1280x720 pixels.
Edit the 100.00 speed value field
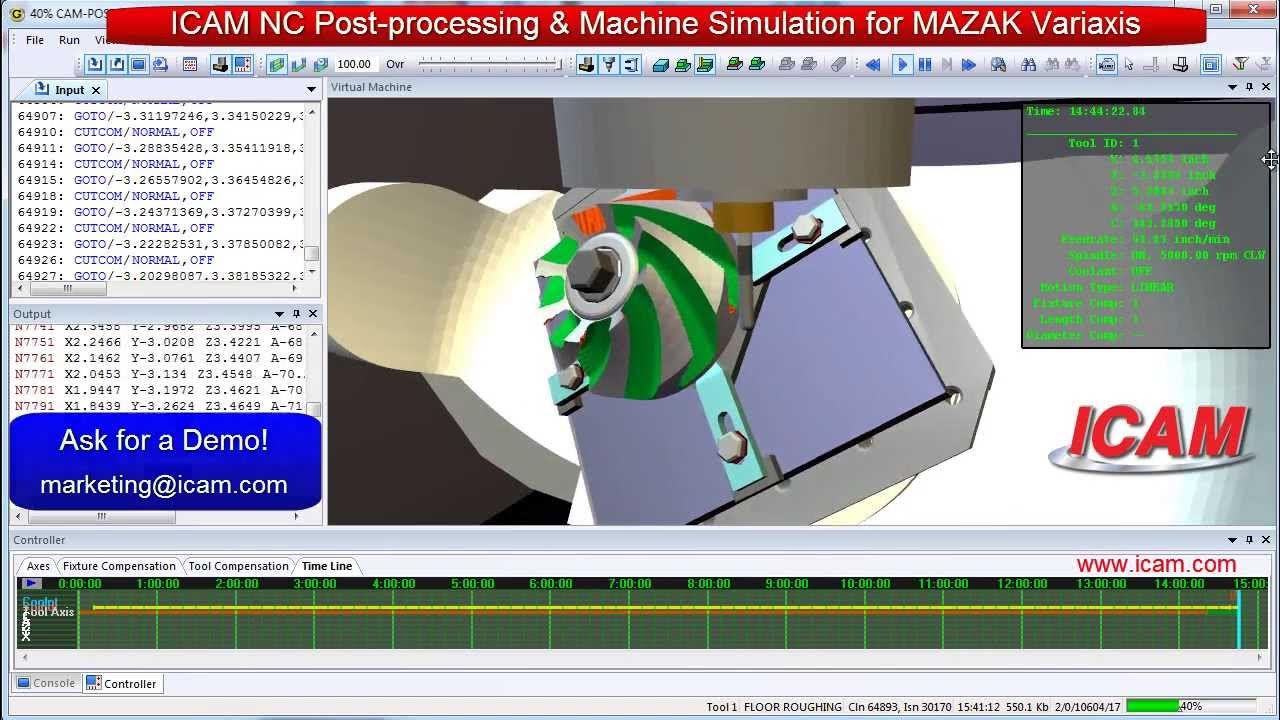pos(354,64)
